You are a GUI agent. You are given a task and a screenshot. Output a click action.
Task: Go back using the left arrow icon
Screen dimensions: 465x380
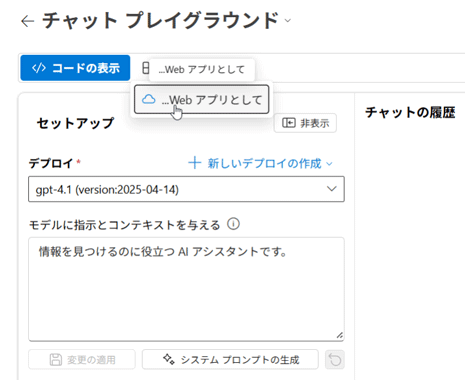pos(27,21)
